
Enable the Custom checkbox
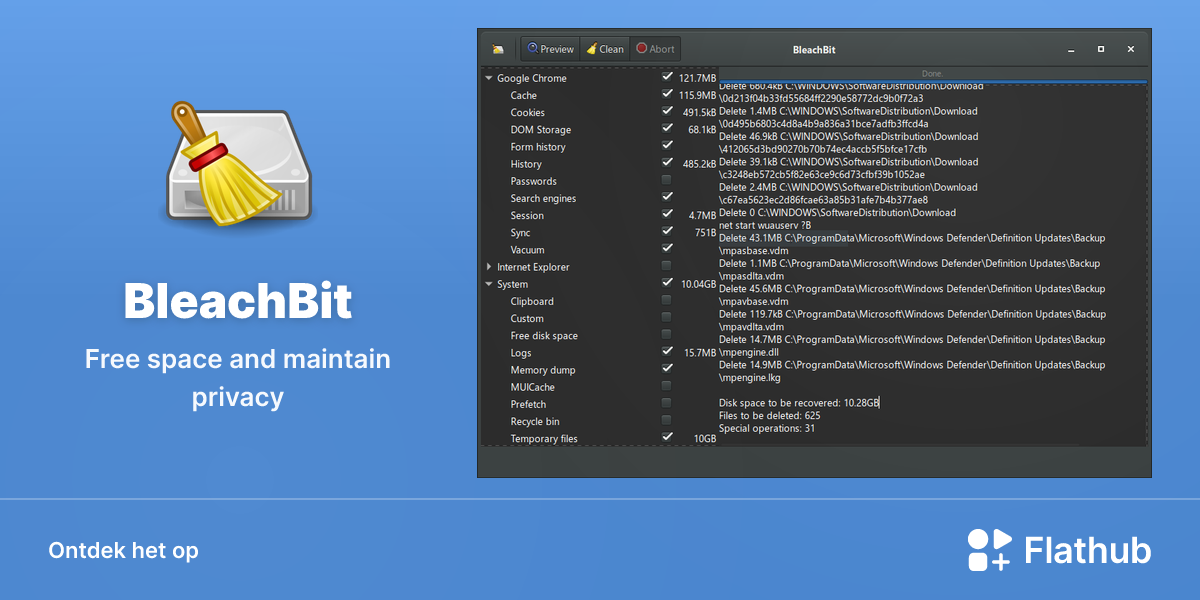[667, 316]
